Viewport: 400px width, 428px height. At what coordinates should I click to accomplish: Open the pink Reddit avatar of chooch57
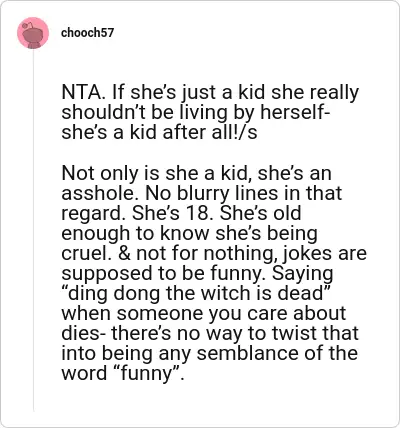(x=33, y=33)
